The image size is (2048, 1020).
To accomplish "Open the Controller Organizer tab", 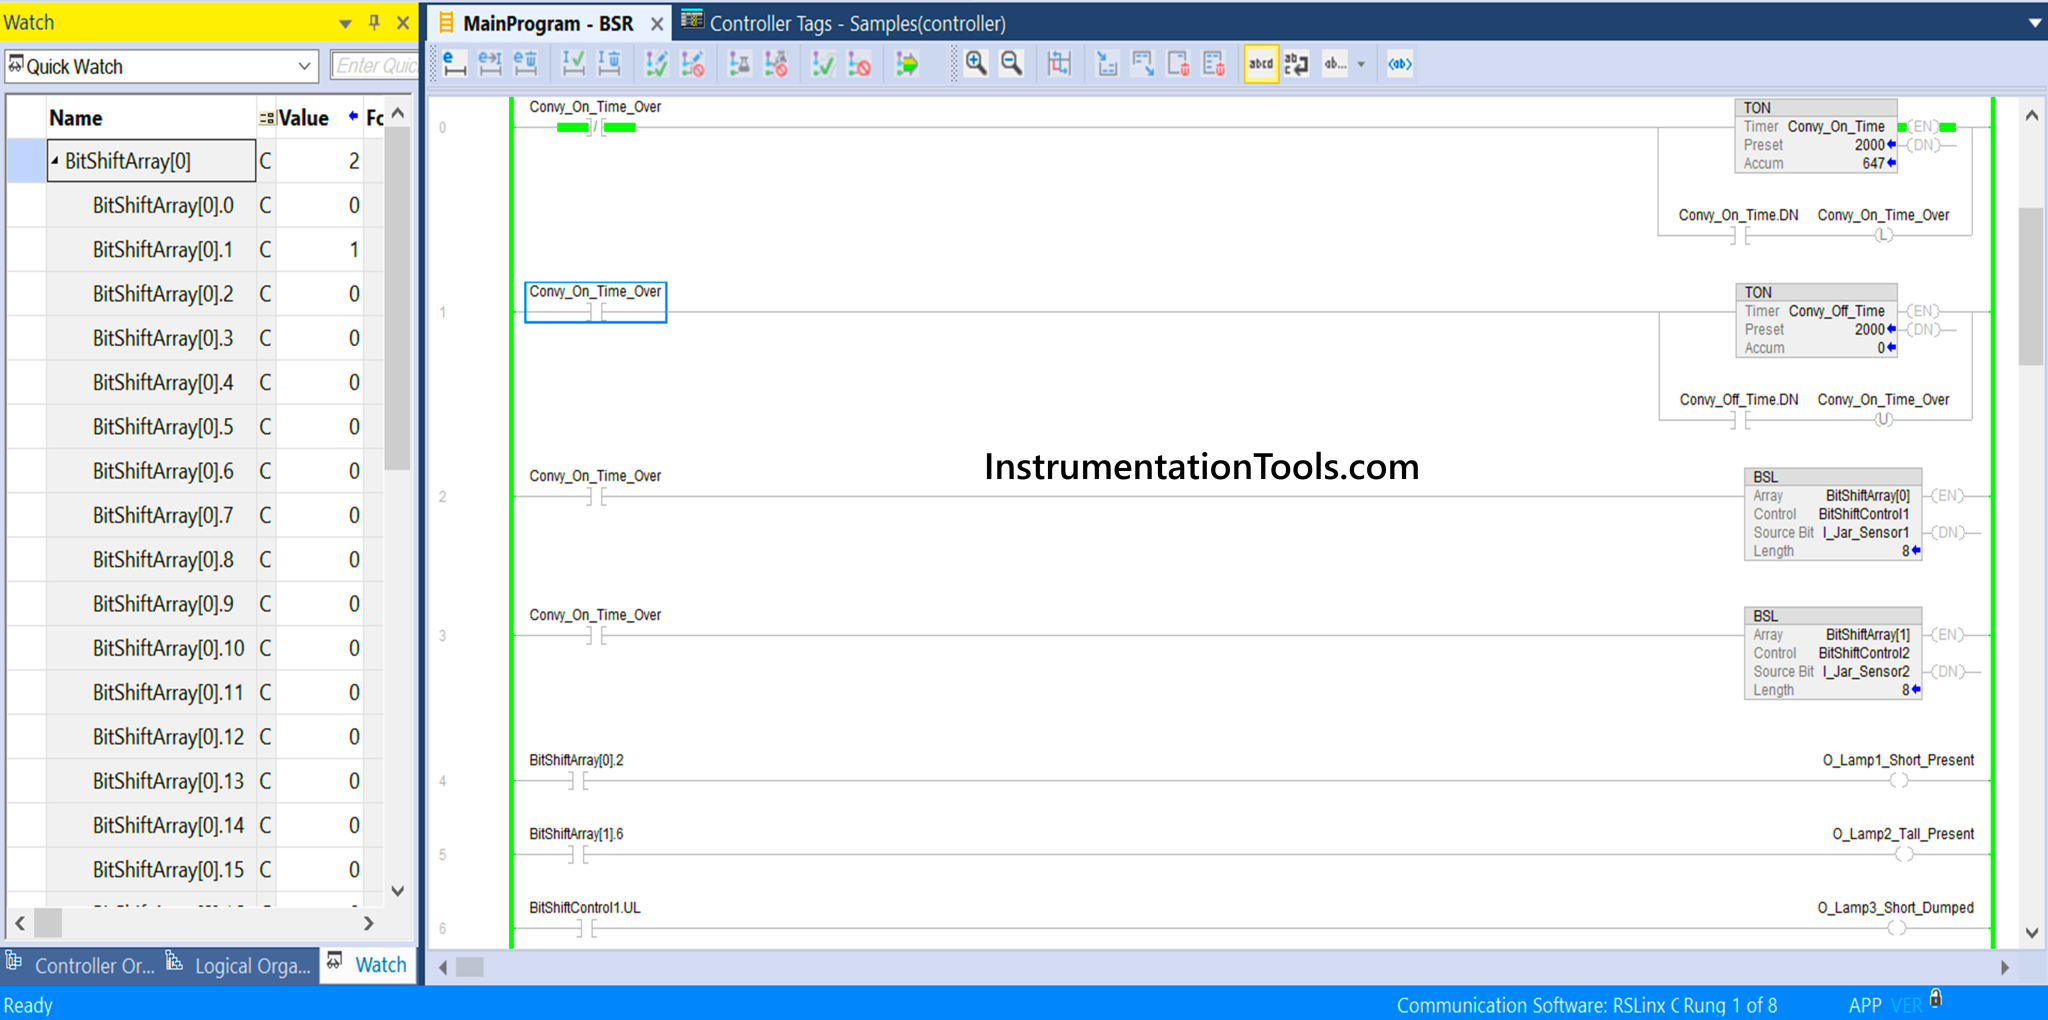I will 82,965.
